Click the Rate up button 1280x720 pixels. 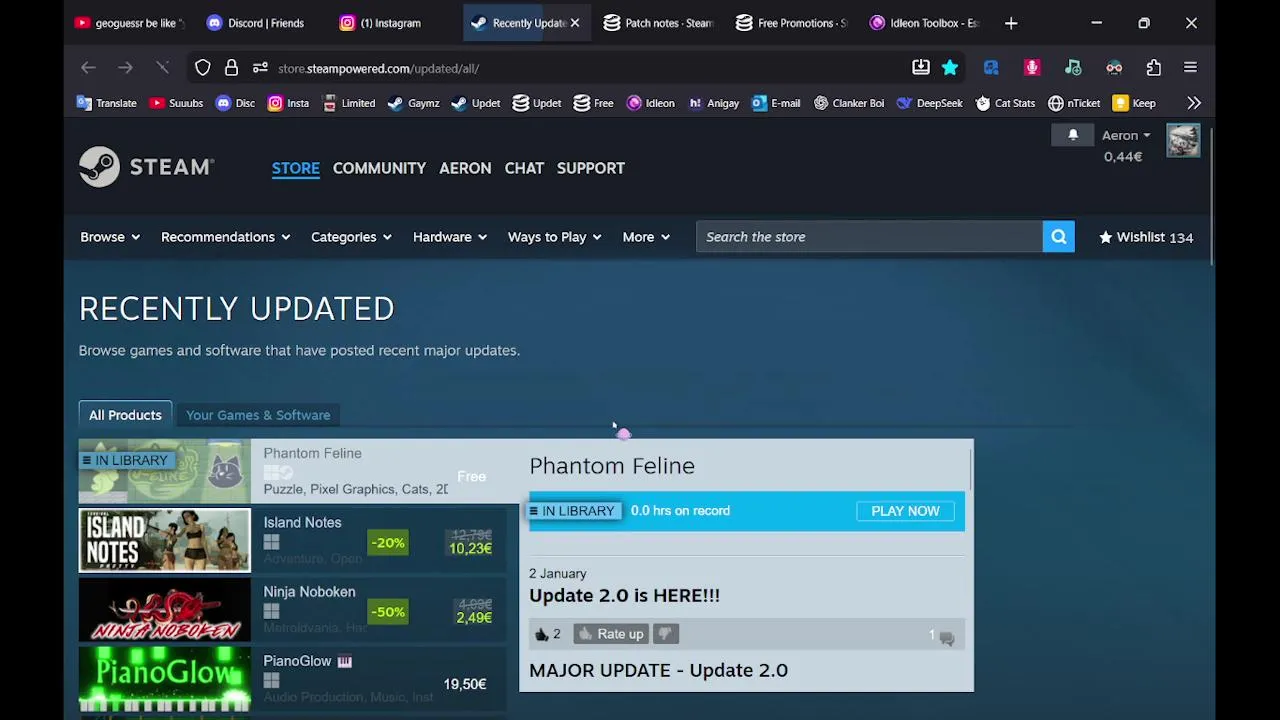pos(610,634)
